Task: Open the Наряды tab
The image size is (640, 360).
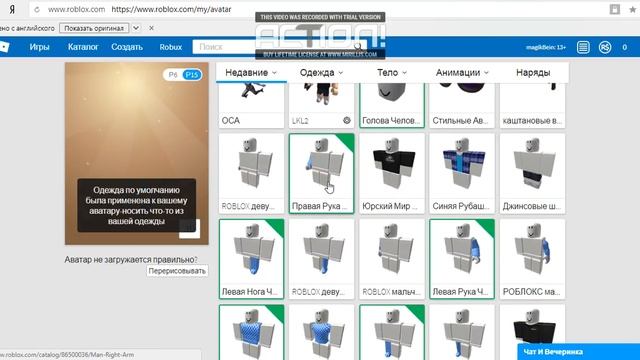Action: point(533,73)
